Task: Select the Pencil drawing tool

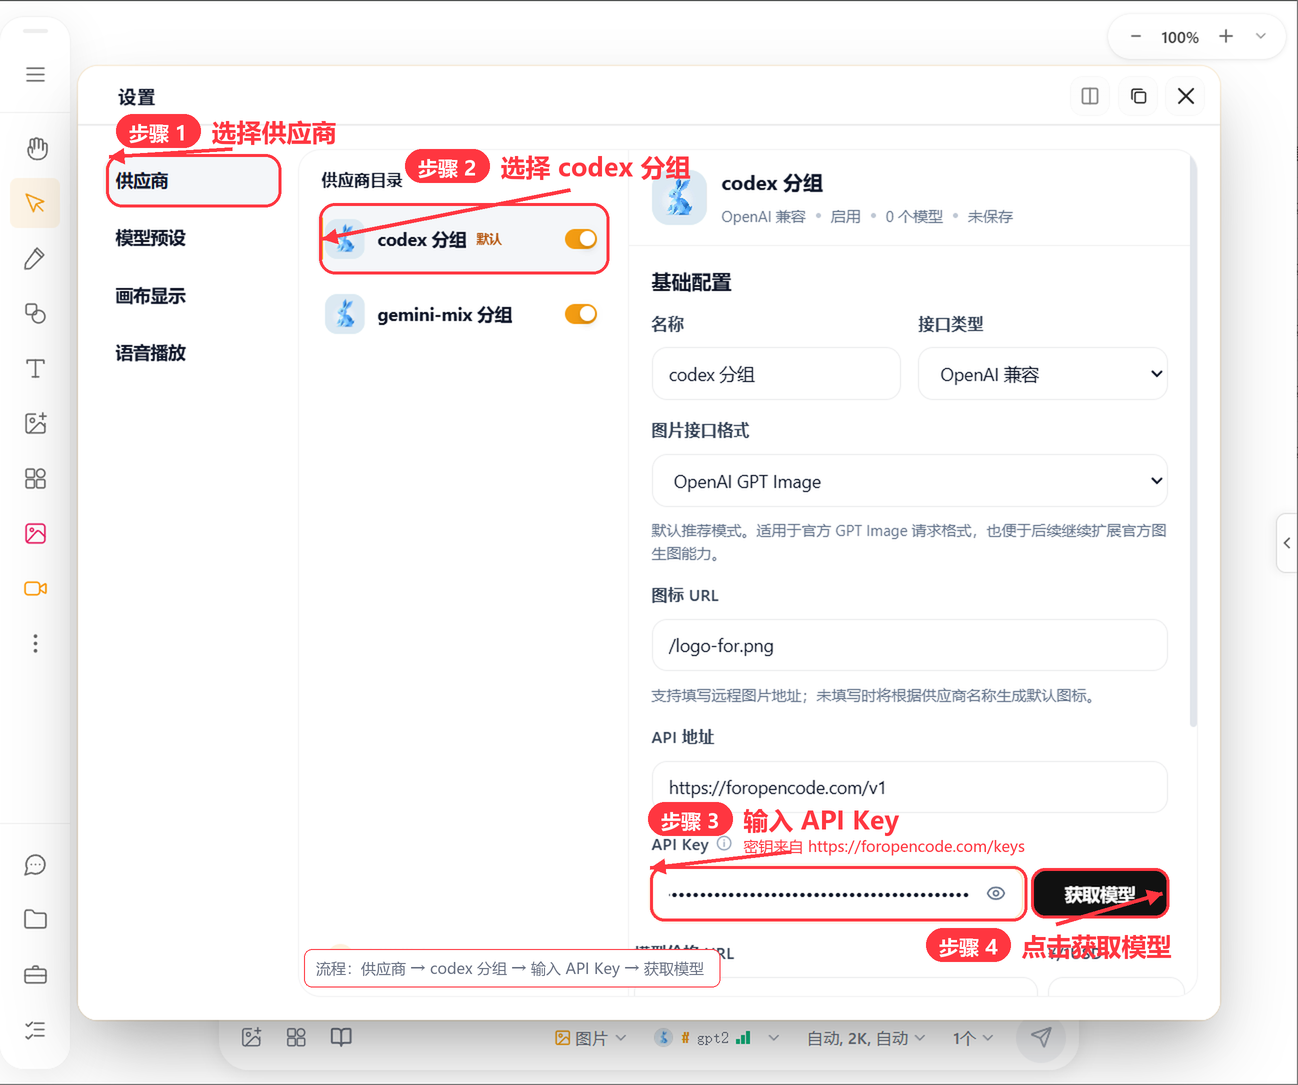Action: 35,259
